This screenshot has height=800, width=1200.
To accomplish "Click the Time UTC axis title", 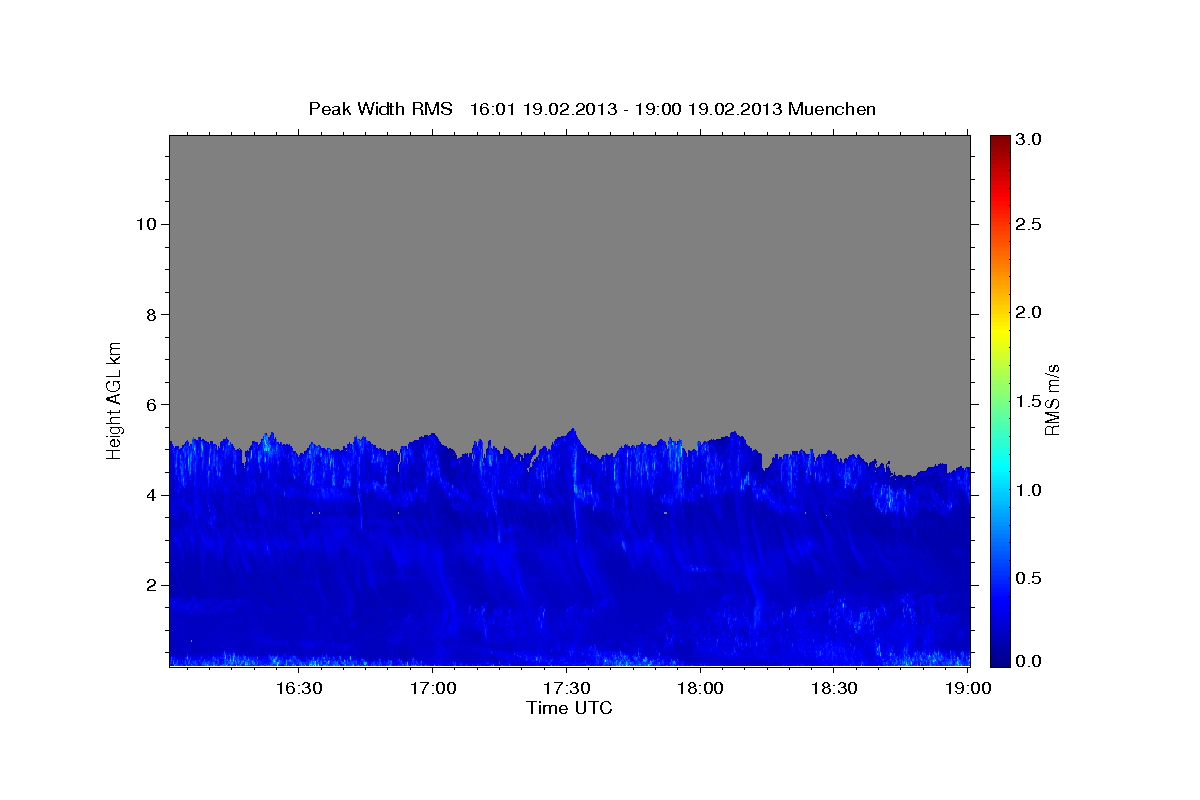I will 569,708.
